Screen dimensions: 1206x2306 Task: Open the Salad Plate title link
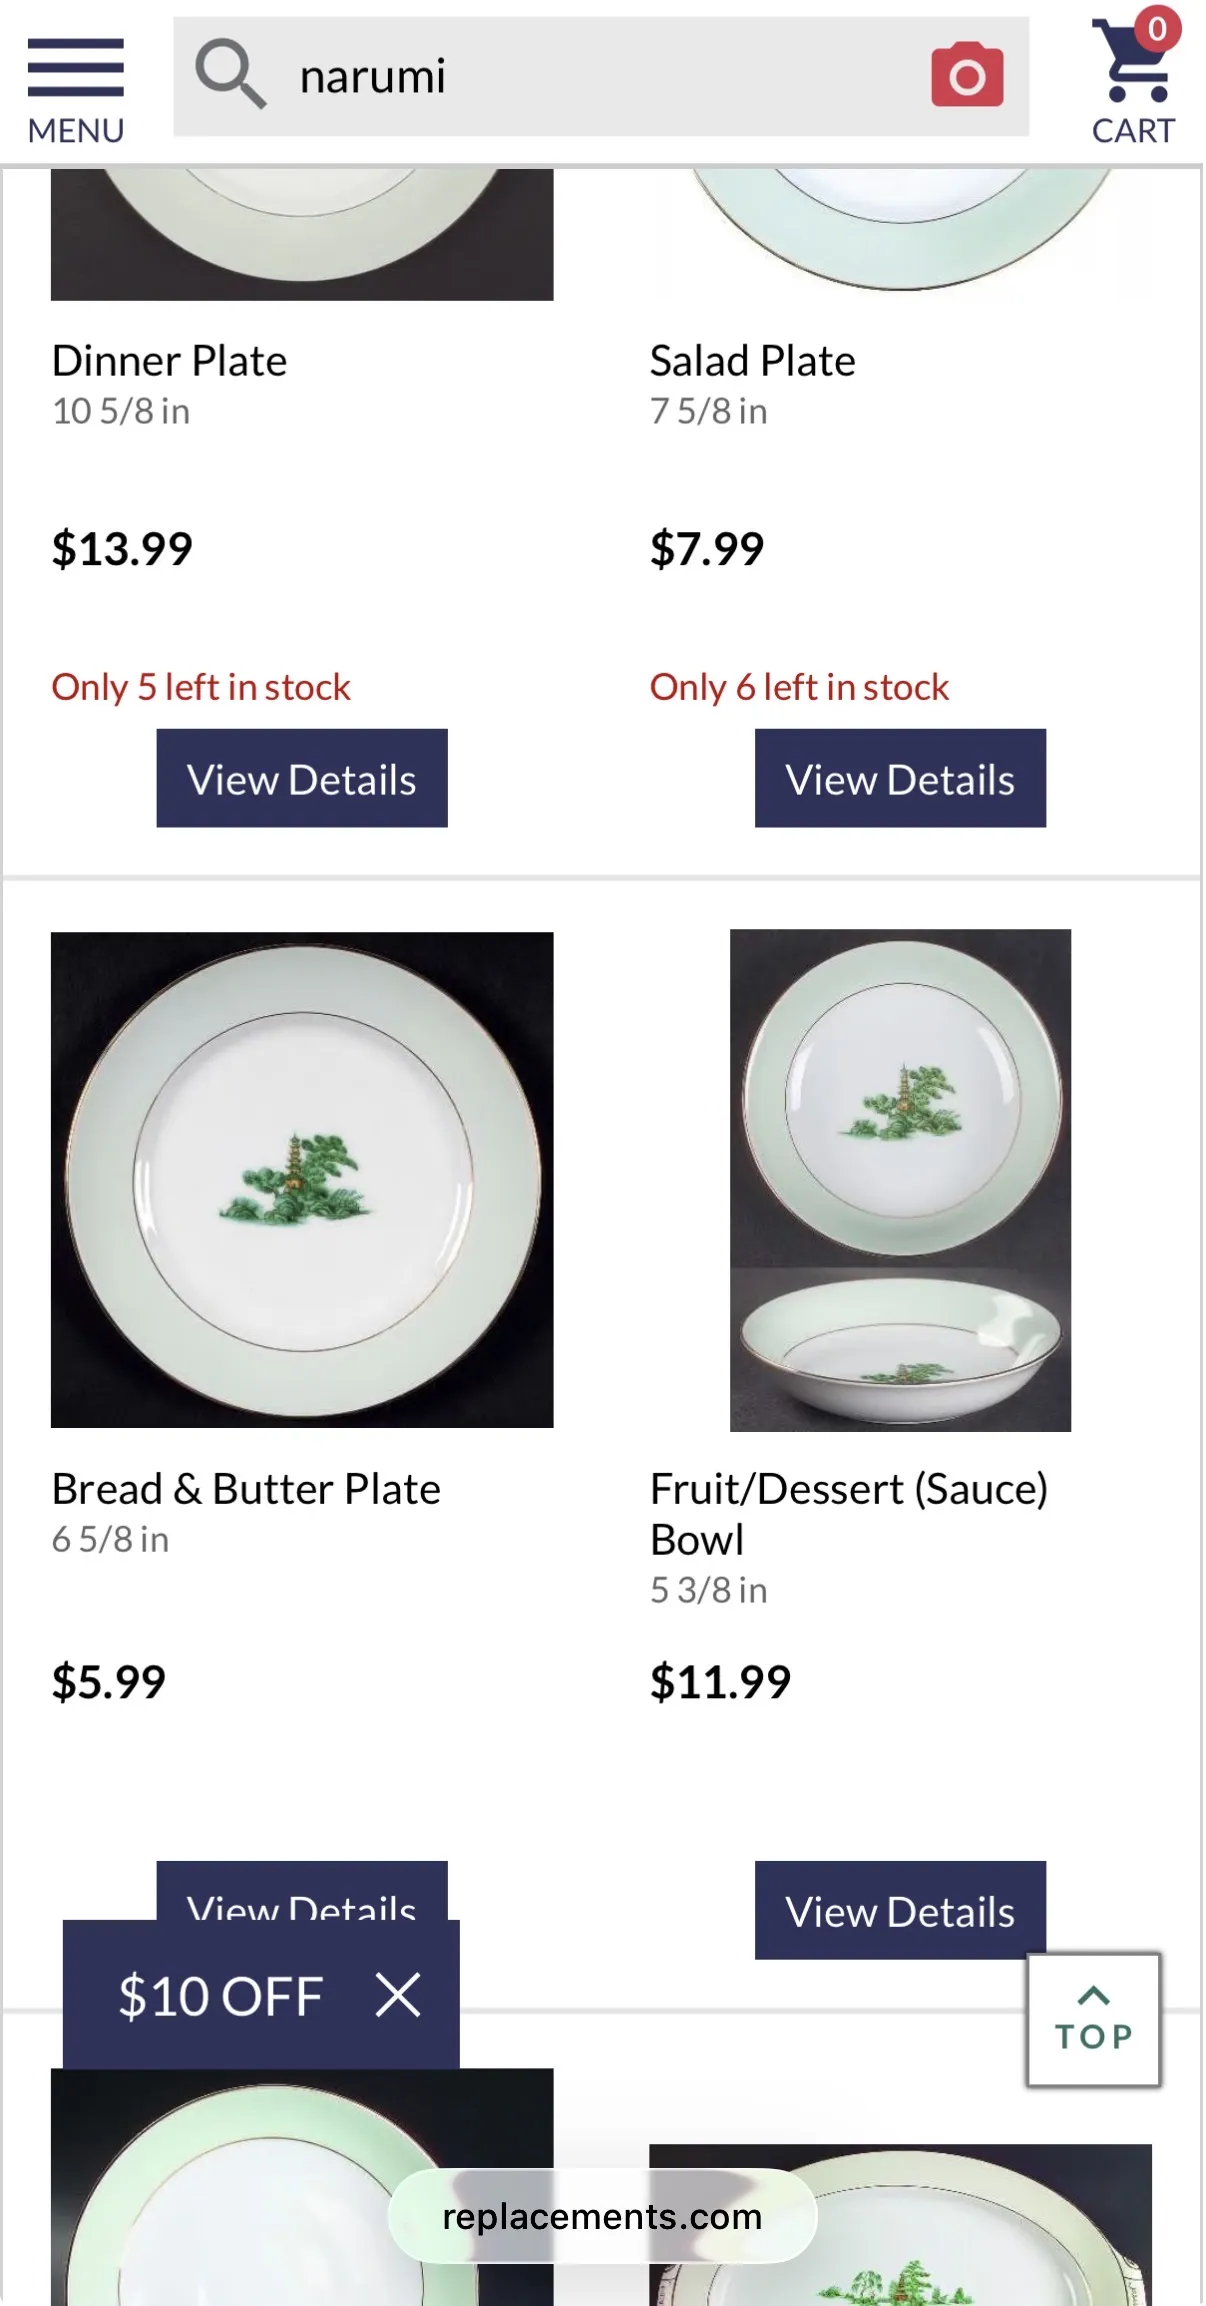click(x=752, y=361)
